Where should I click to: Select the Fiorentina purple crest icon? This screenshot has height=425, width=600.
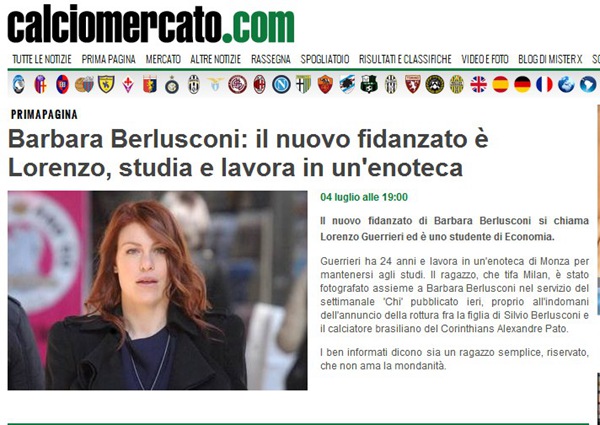(x=128, y=84)
